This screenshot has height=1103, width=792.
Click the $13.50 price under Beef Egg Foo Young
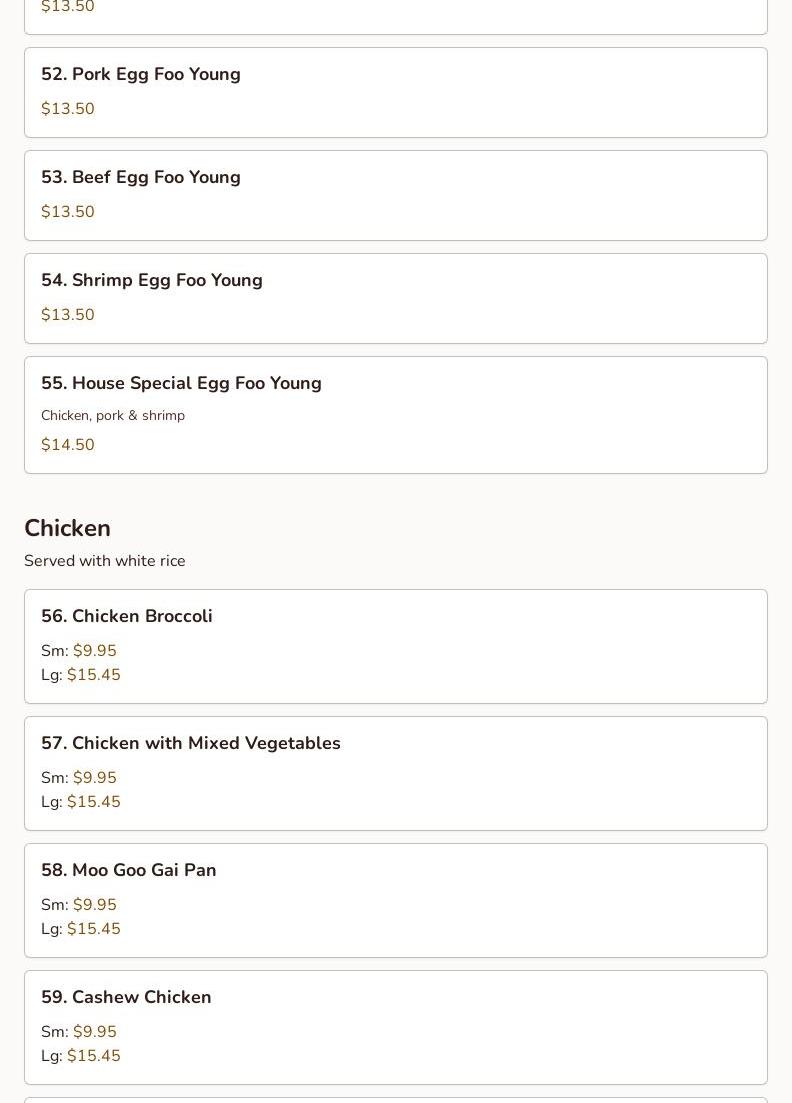tap(68, 212)
